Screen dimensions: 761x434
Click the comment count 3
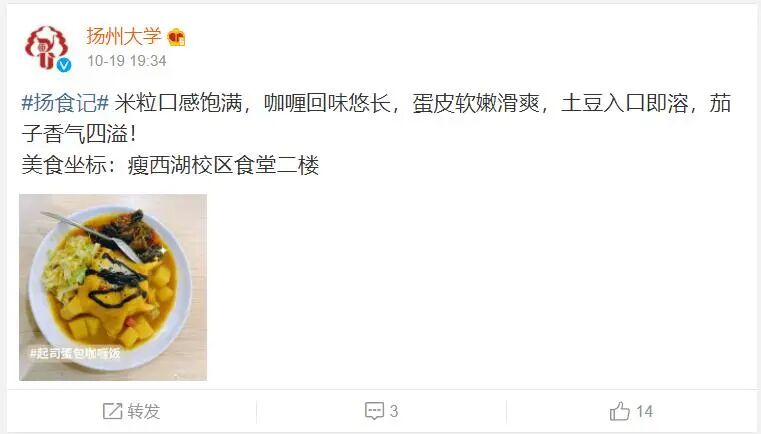click(x=394, y=411)
